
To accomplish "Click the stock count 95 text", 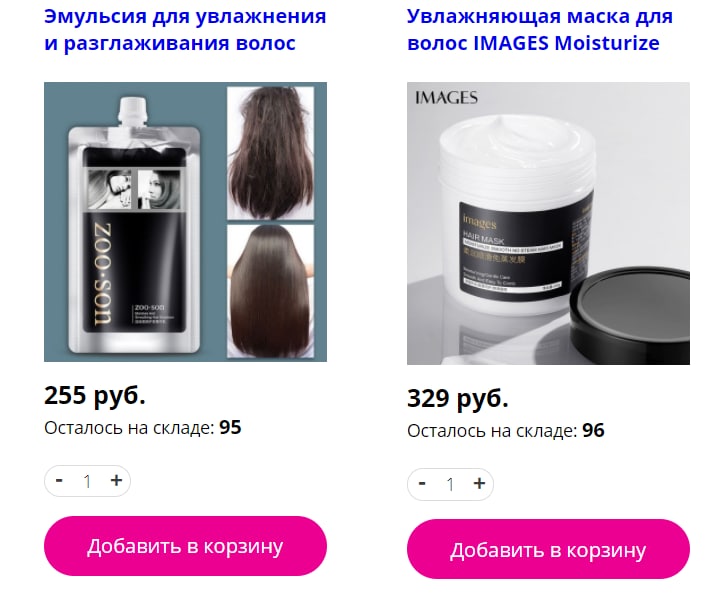I will tap(230, 428).
